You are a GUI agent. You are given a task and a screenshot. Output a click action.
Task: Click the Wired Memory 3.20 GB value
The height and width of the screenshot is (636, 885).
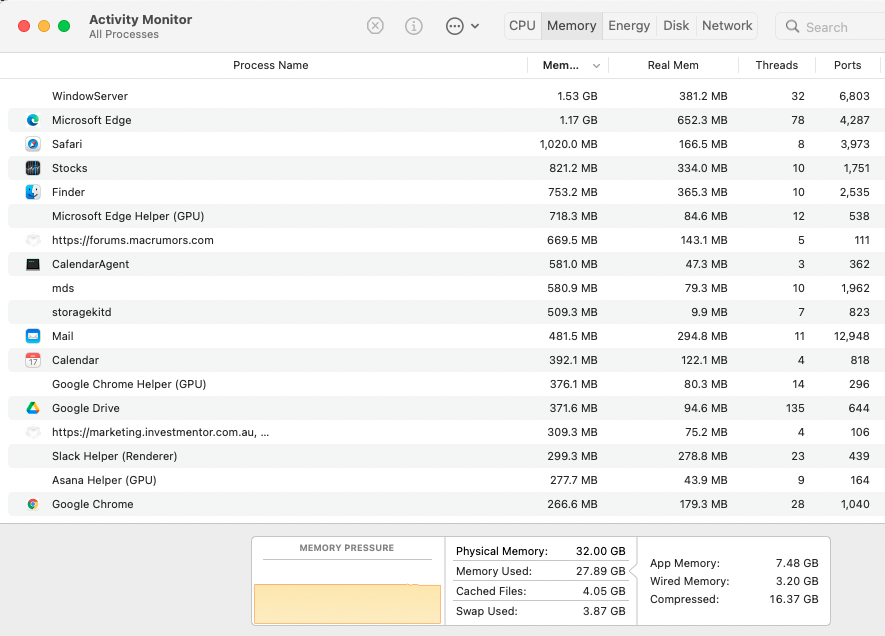796,581
